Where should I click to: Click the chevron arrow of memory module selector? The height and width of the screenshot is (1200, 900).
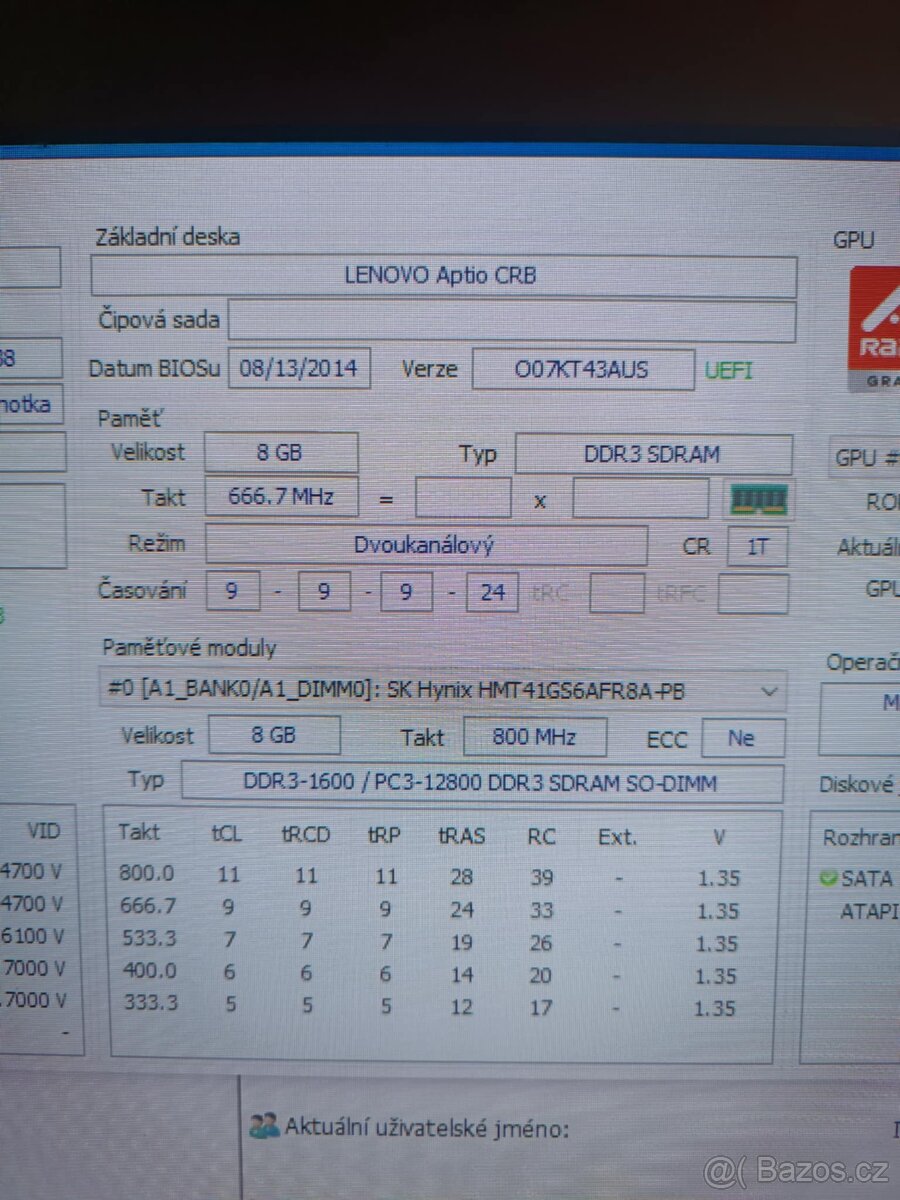[768, 691]
